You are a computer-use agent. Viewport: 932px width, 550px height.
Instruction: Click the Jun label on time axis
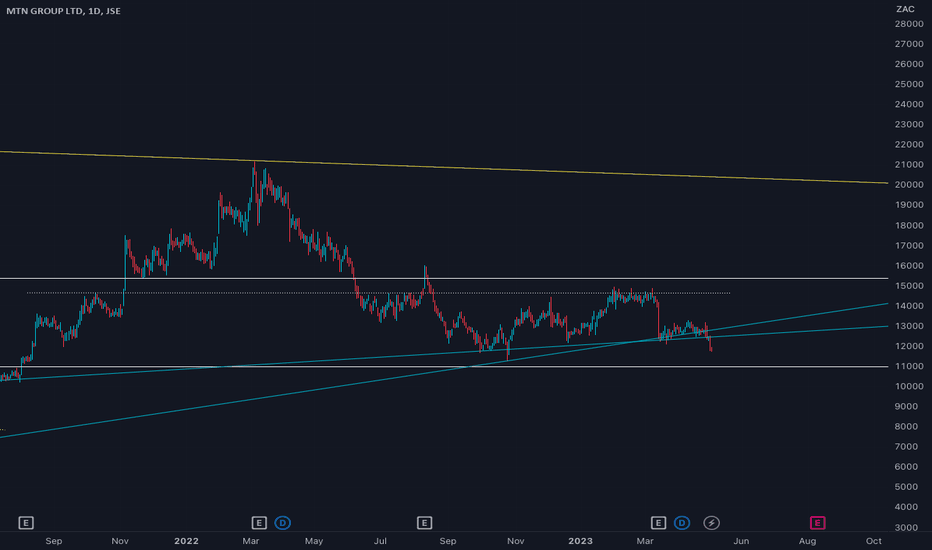click(x=741, y=540)
